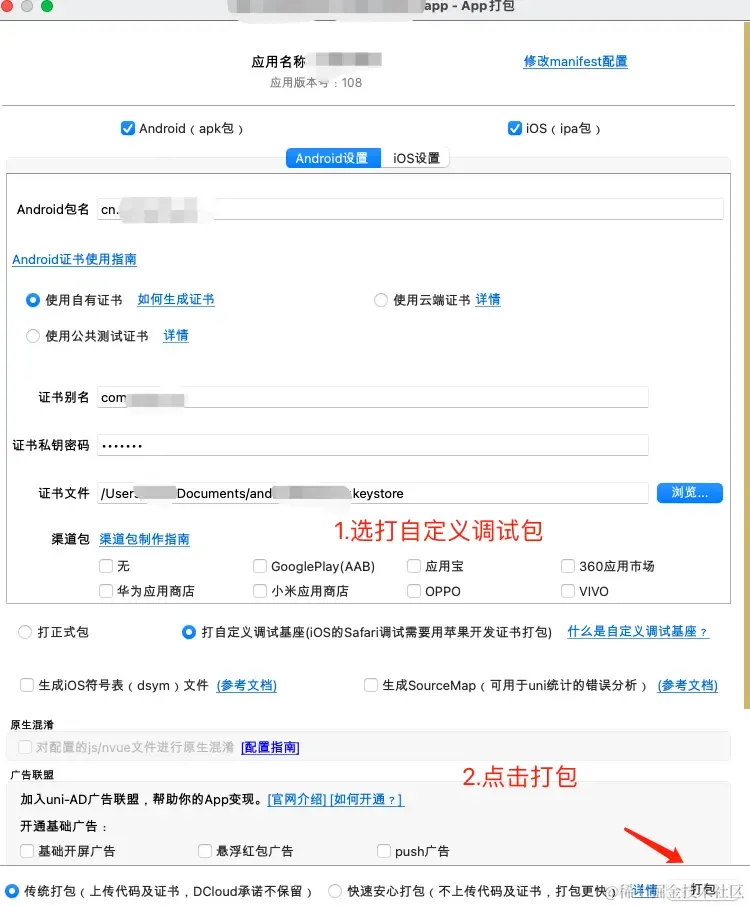Select the Android设置 tab
Viewport: 750px width, 906px height.
pyautogui.click(x=333, y=158)
